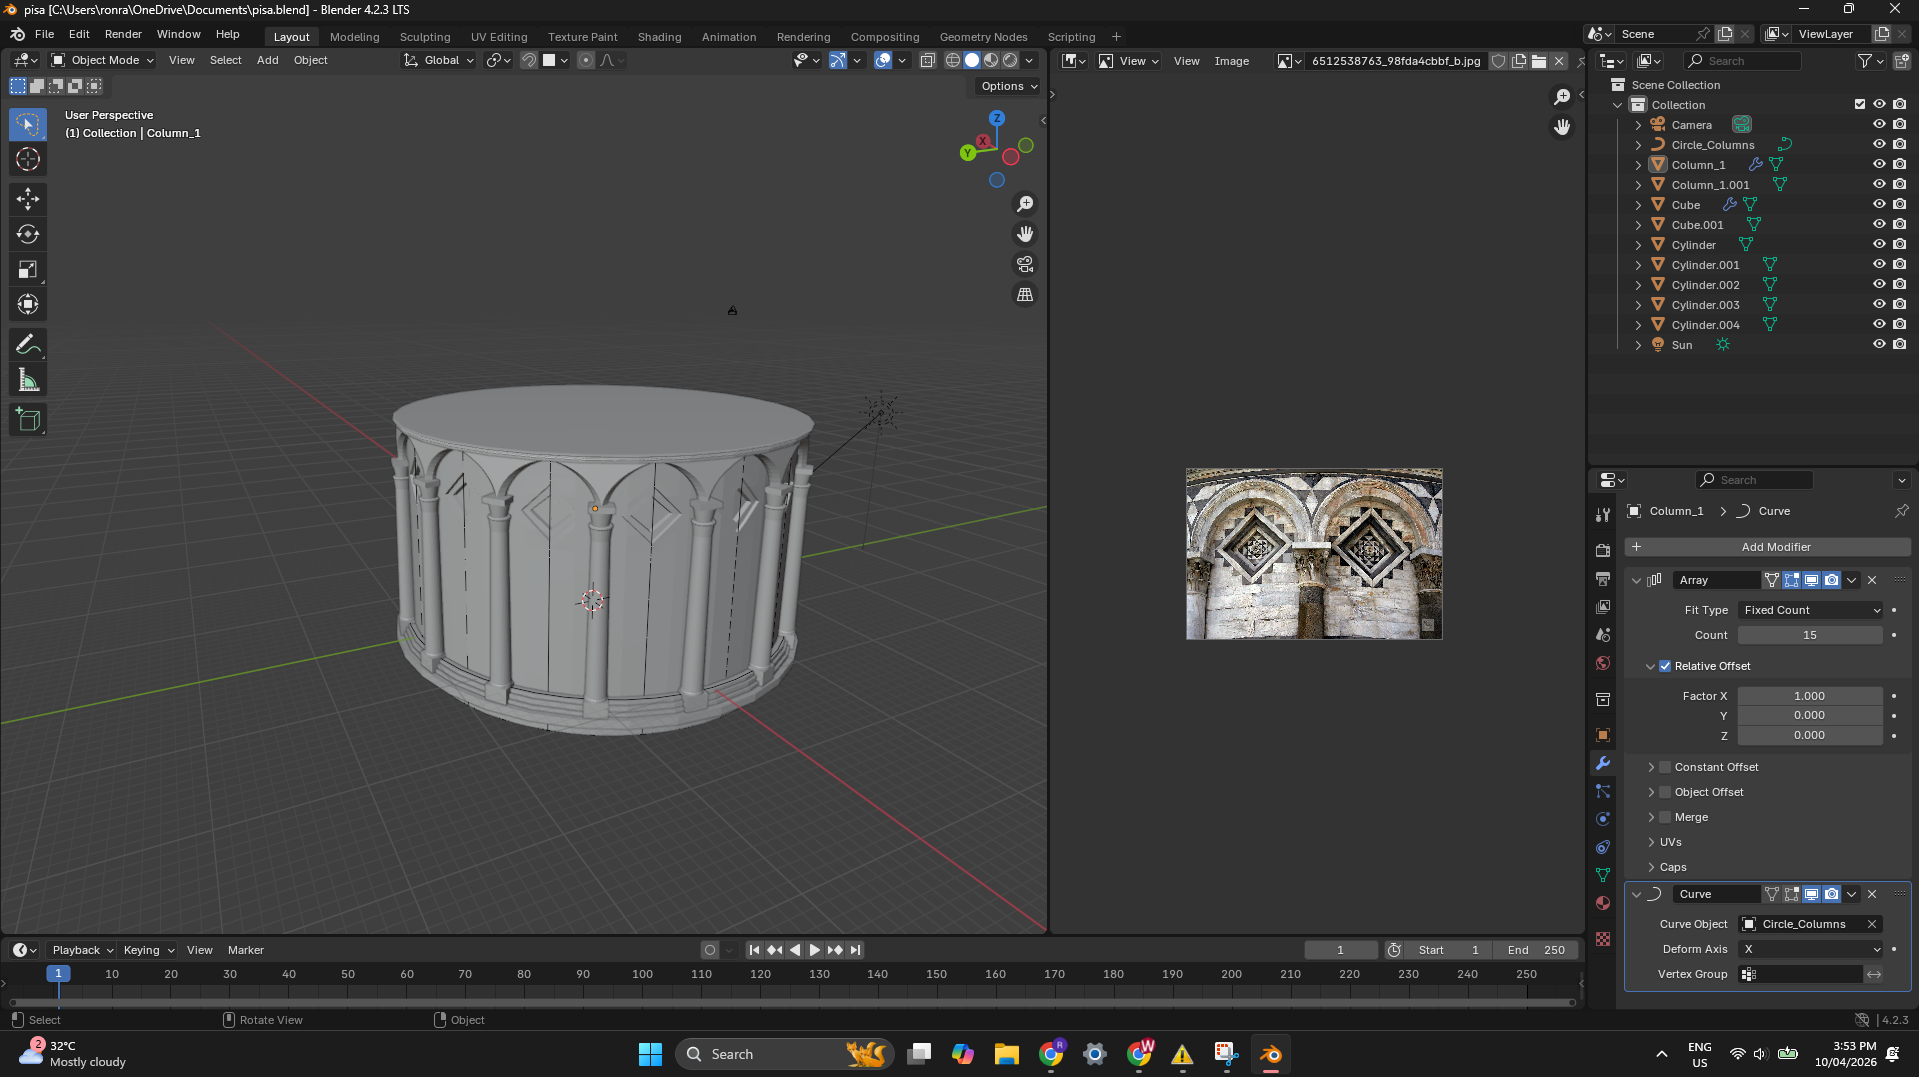Click the viewport pan hand icon
The image size is (1919, 1077).
point(1025,234)
